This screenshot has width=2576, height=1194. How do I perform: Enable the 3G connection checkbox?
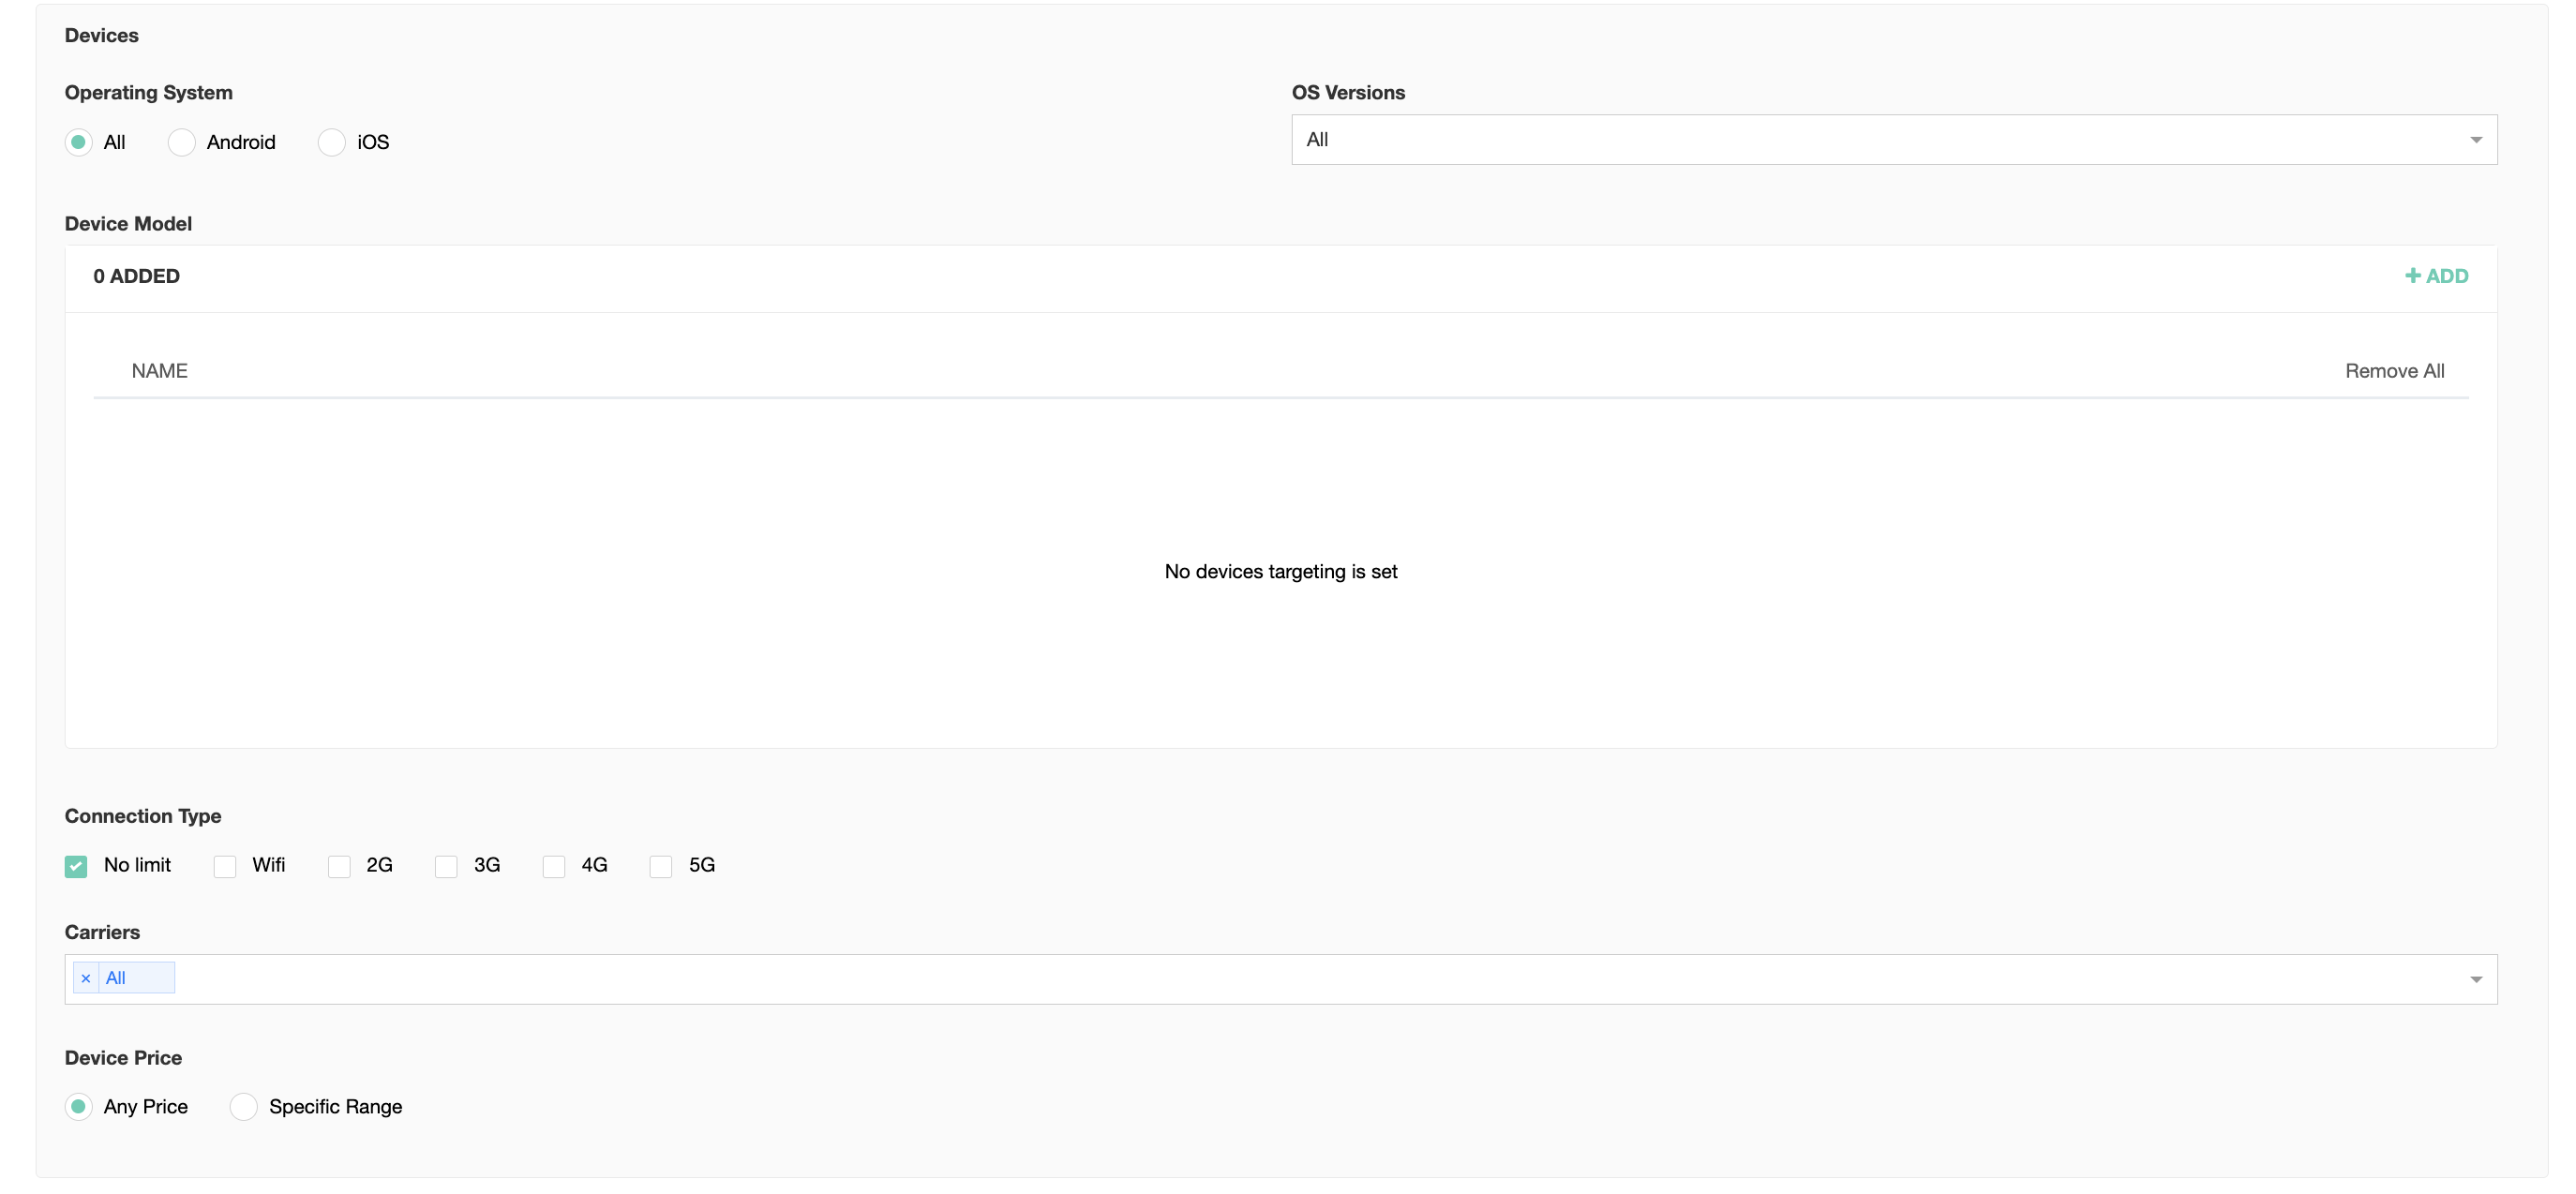[x=446, y=866]
